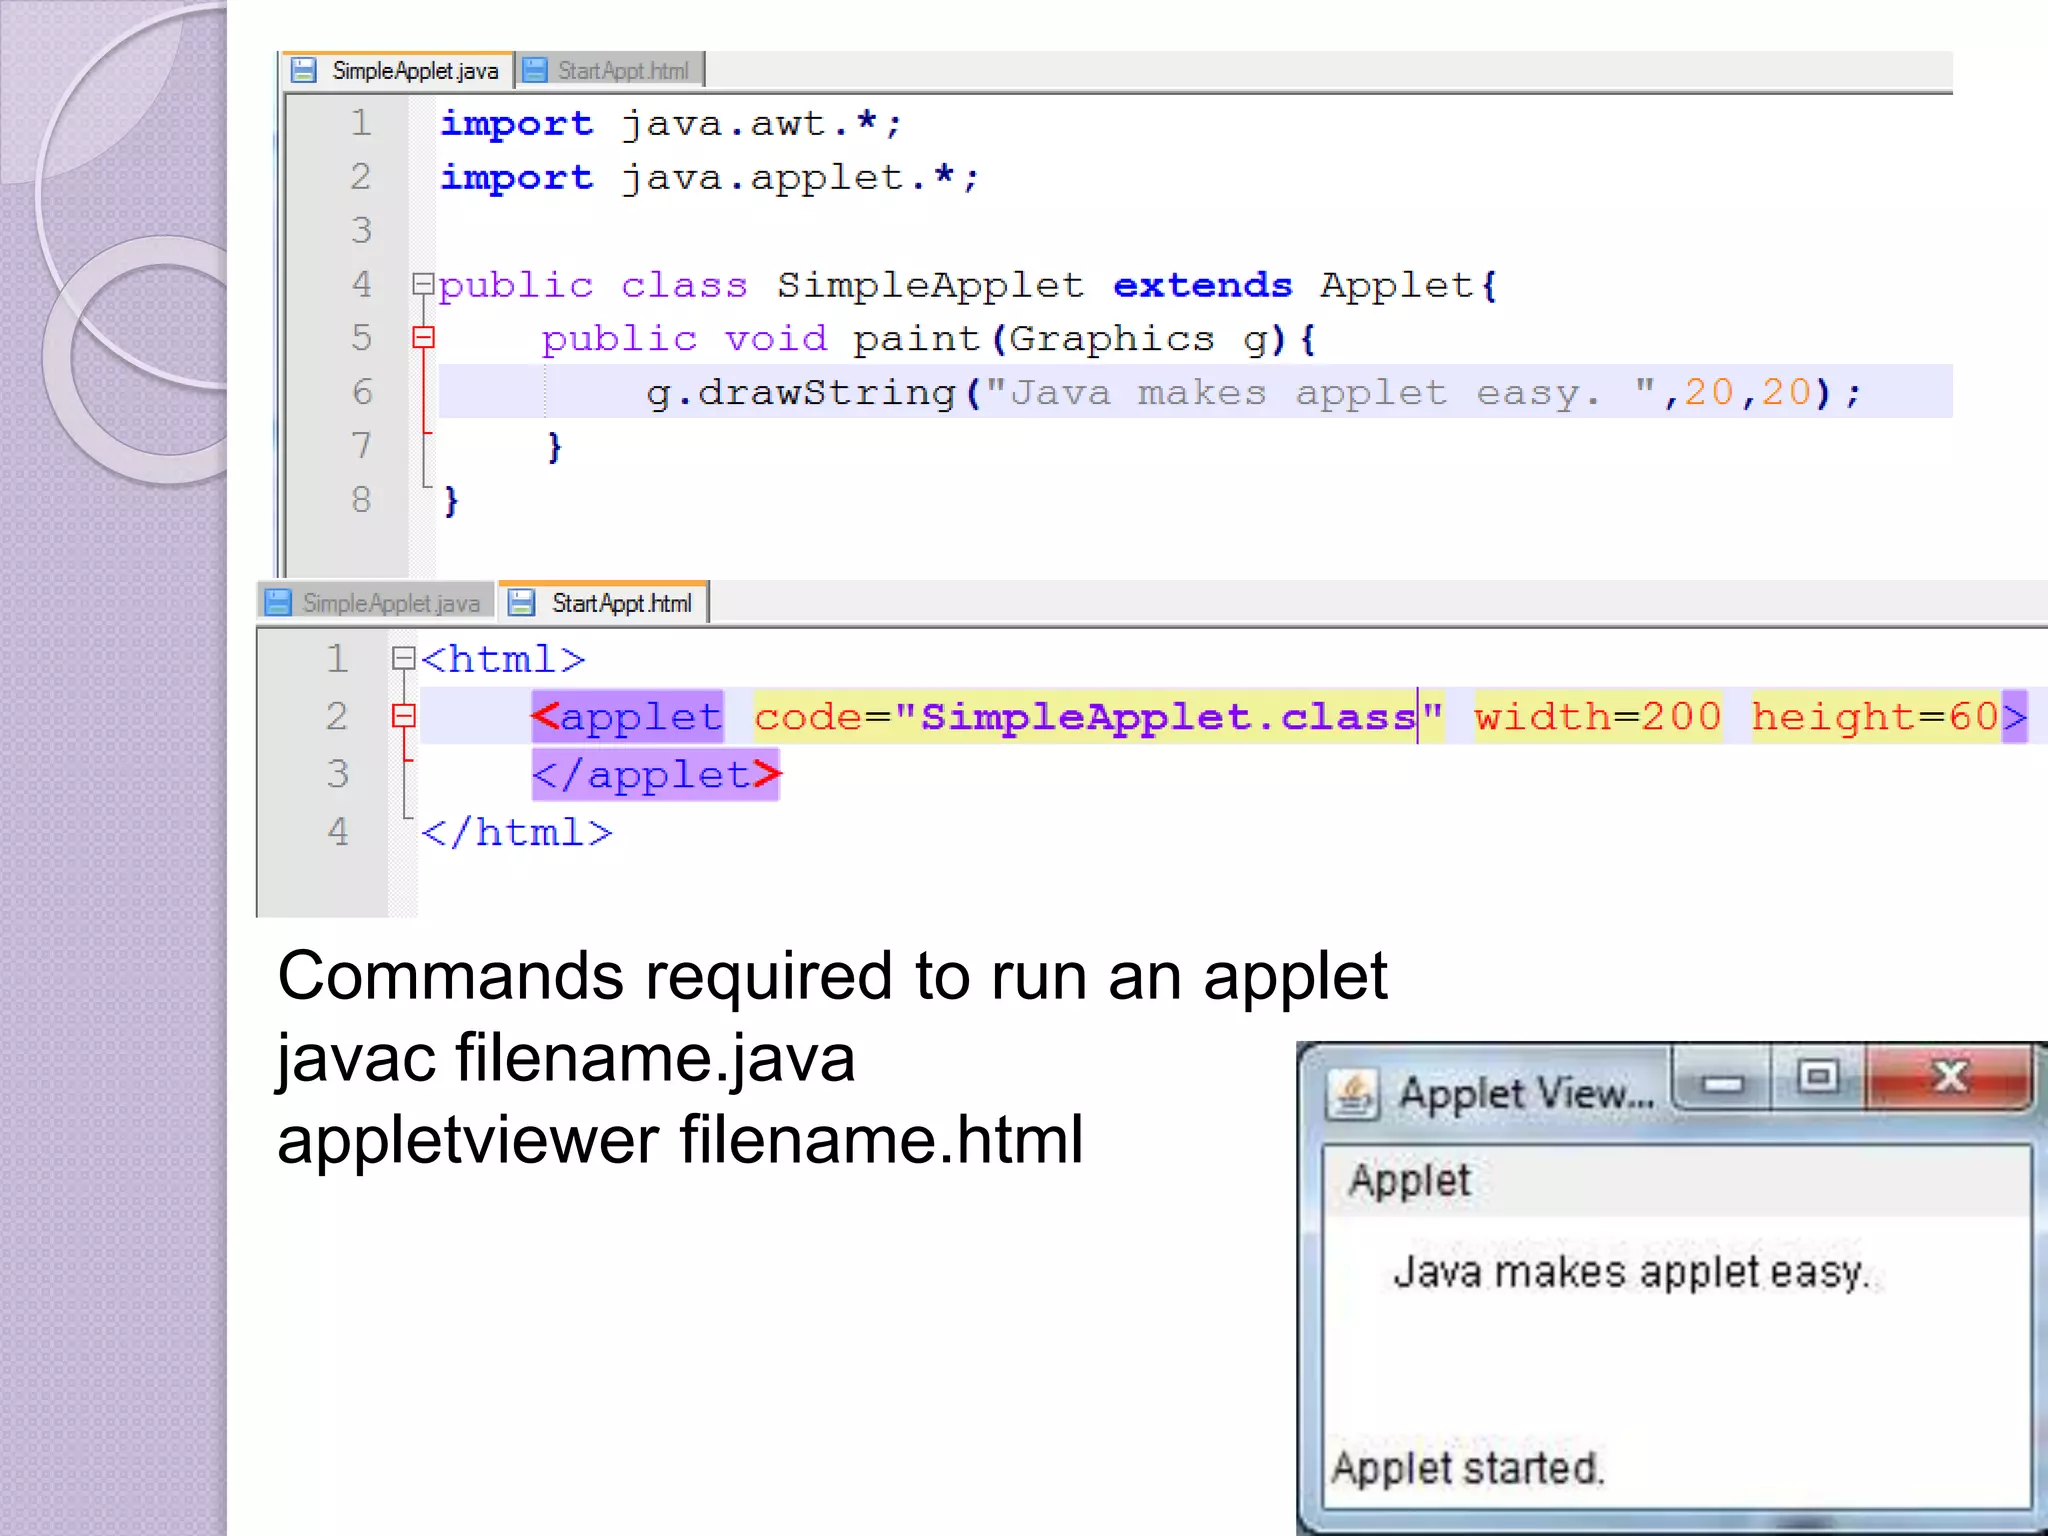
Task: Click the code="SimpleApplet.class" attribute
Action: 1099,717
